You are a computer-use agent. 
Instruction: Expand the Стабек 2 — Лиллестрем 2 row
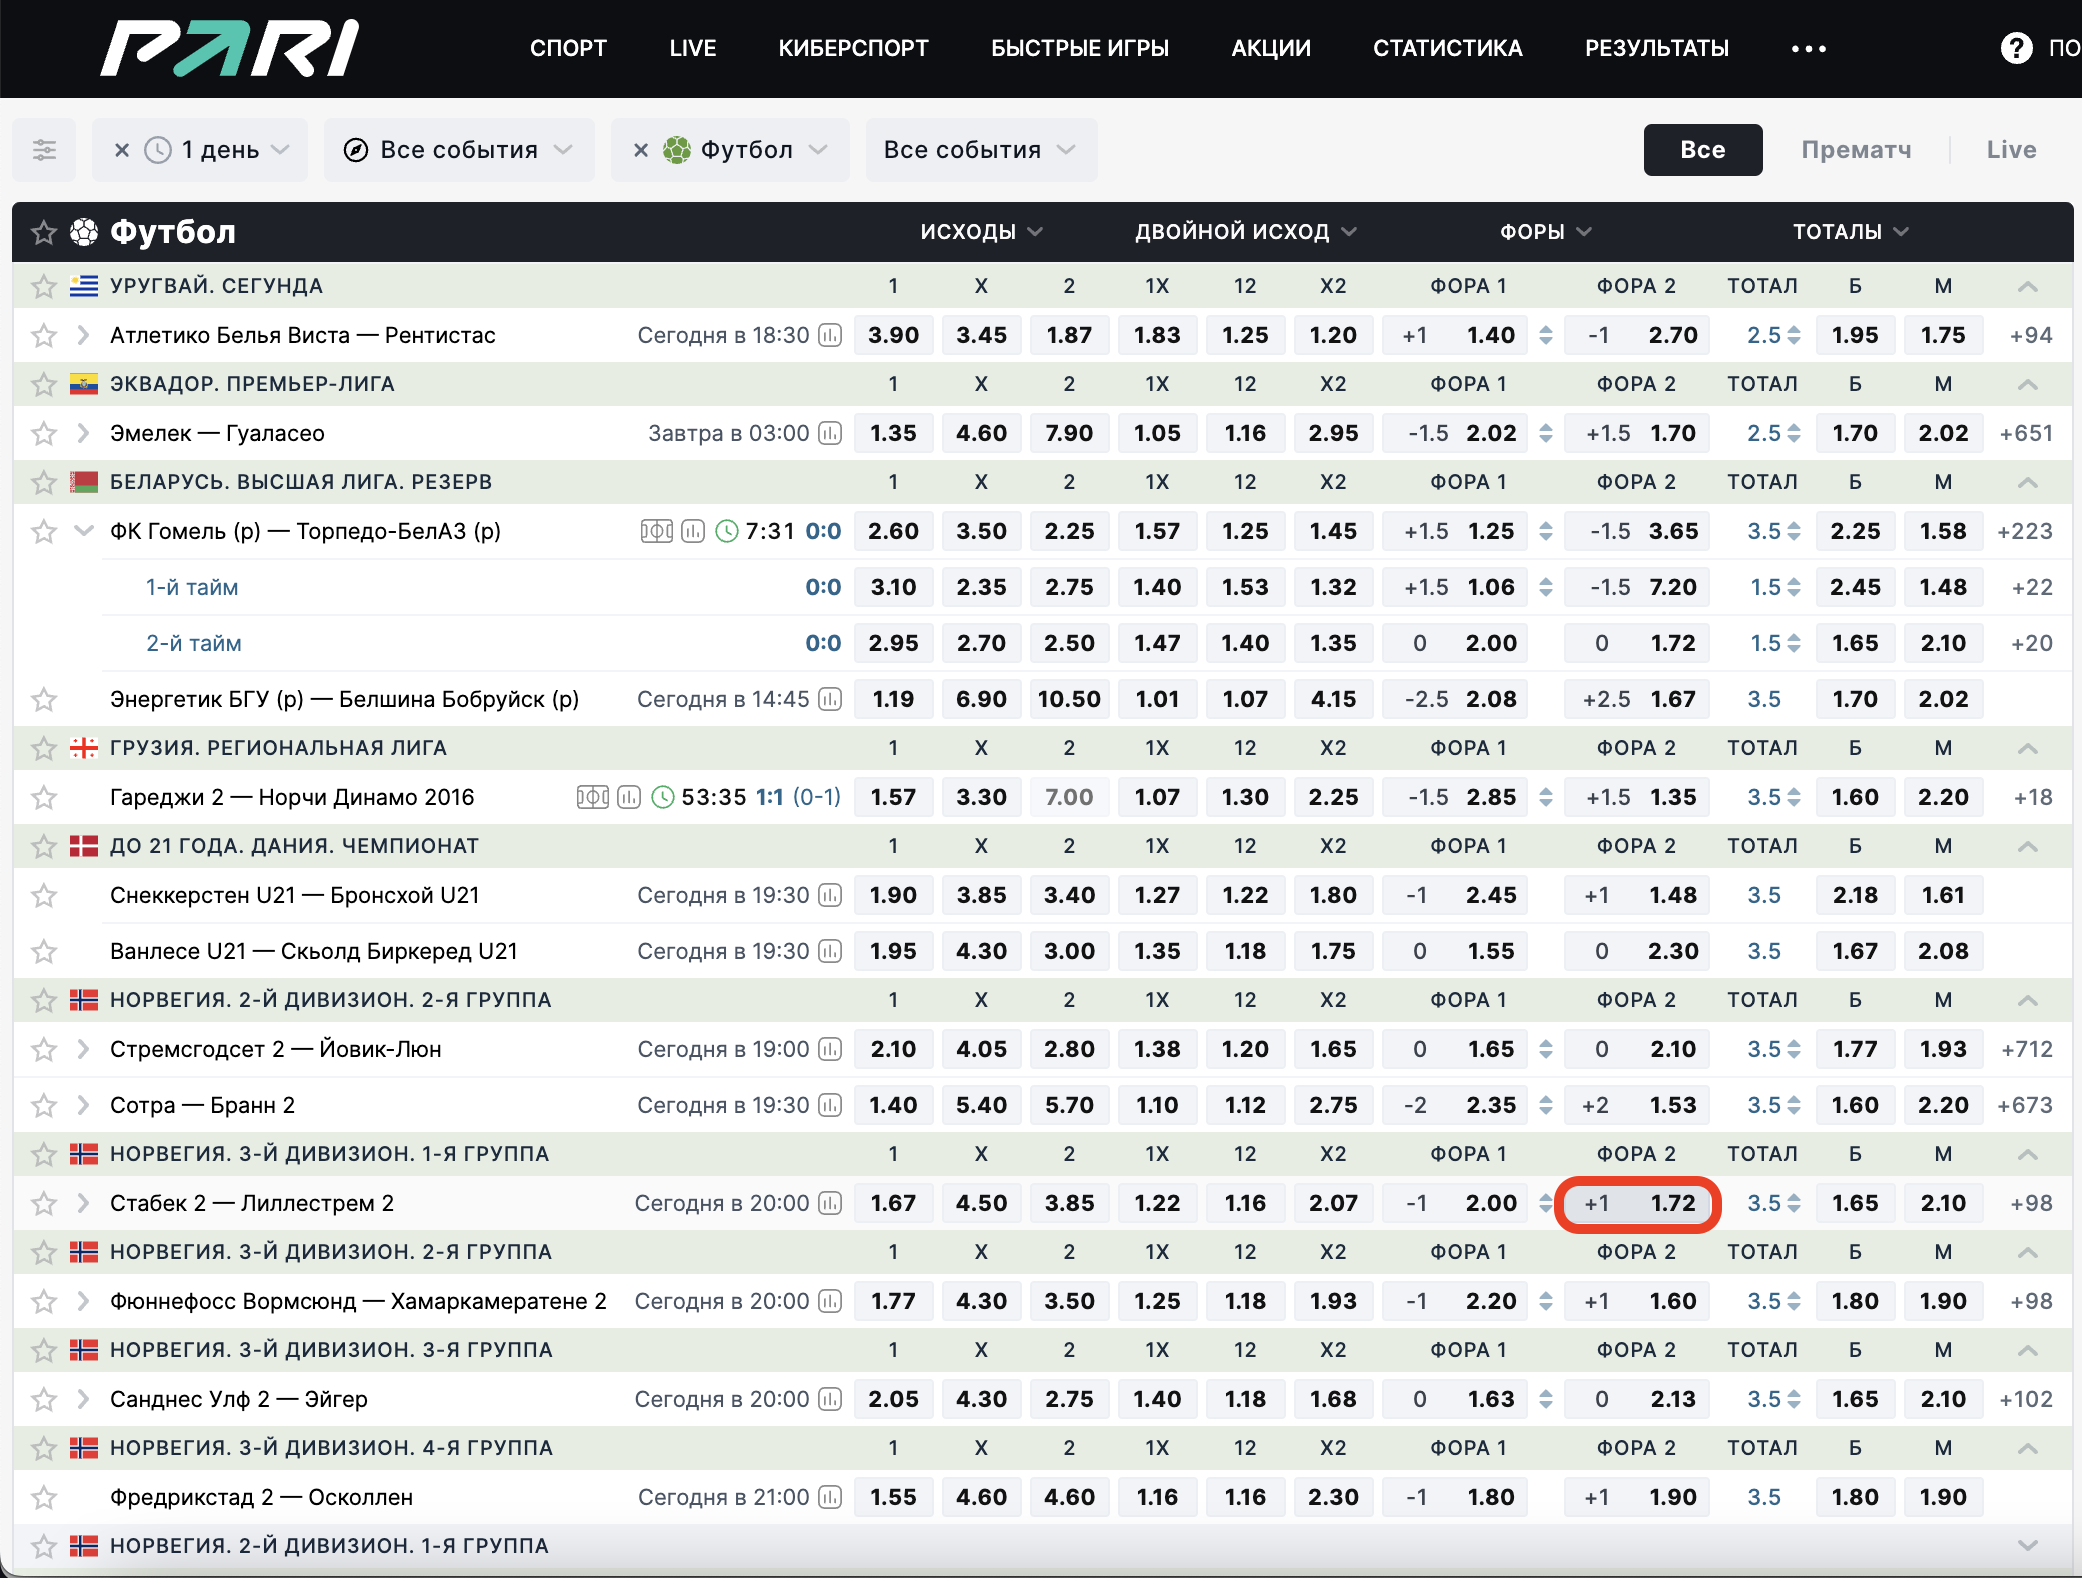(x=84, y=1203)
